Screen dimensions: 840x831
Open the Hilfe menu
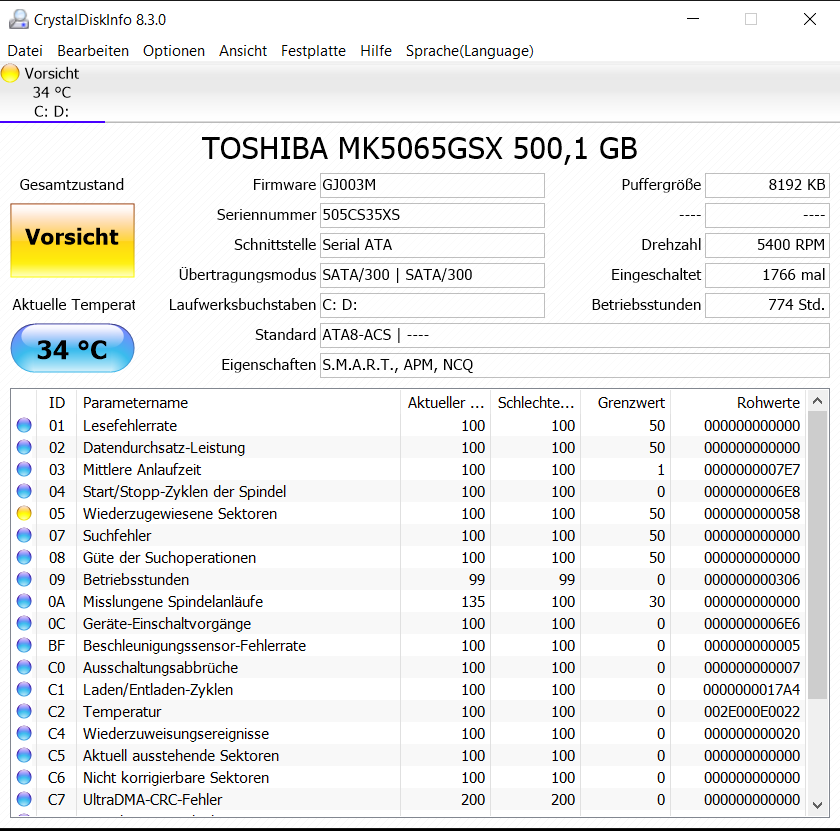376,51
